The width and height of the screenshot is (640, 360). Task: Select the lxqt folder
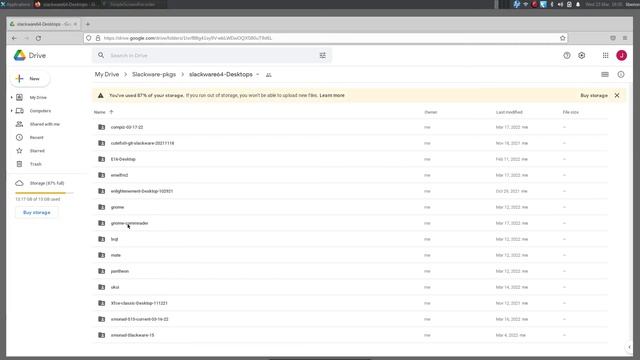(350, 239)
